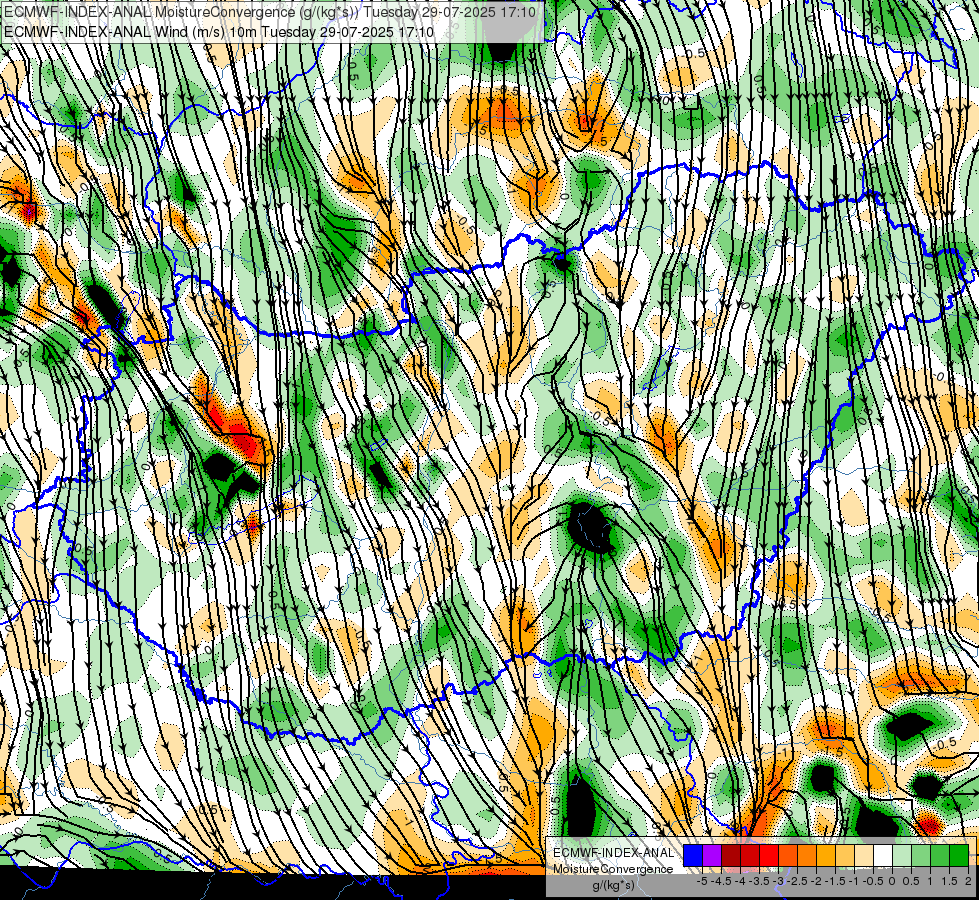The height and width of the screenshot is (900, 979).
Task: Click the -3.5 tick label on legend scale
Action: point(759,881)
